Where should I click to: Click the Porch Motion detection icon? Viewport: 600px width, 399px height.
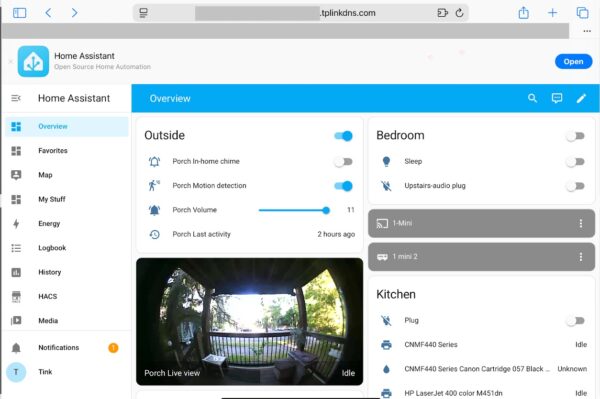[x=154, y=186]
